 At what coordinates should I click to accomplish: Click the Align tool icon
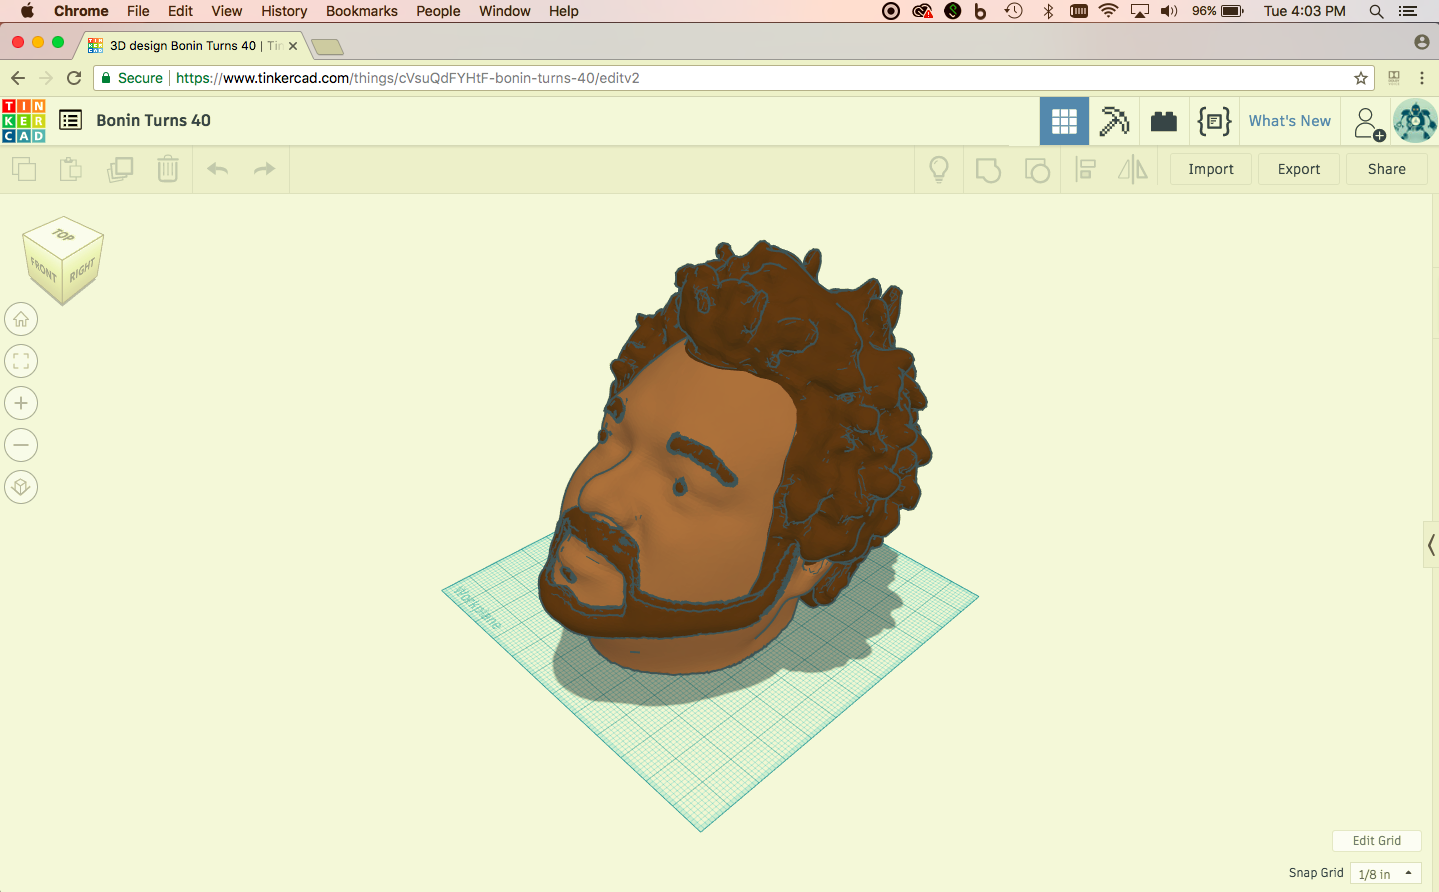pyautogui.click(x=1085, y=169)
